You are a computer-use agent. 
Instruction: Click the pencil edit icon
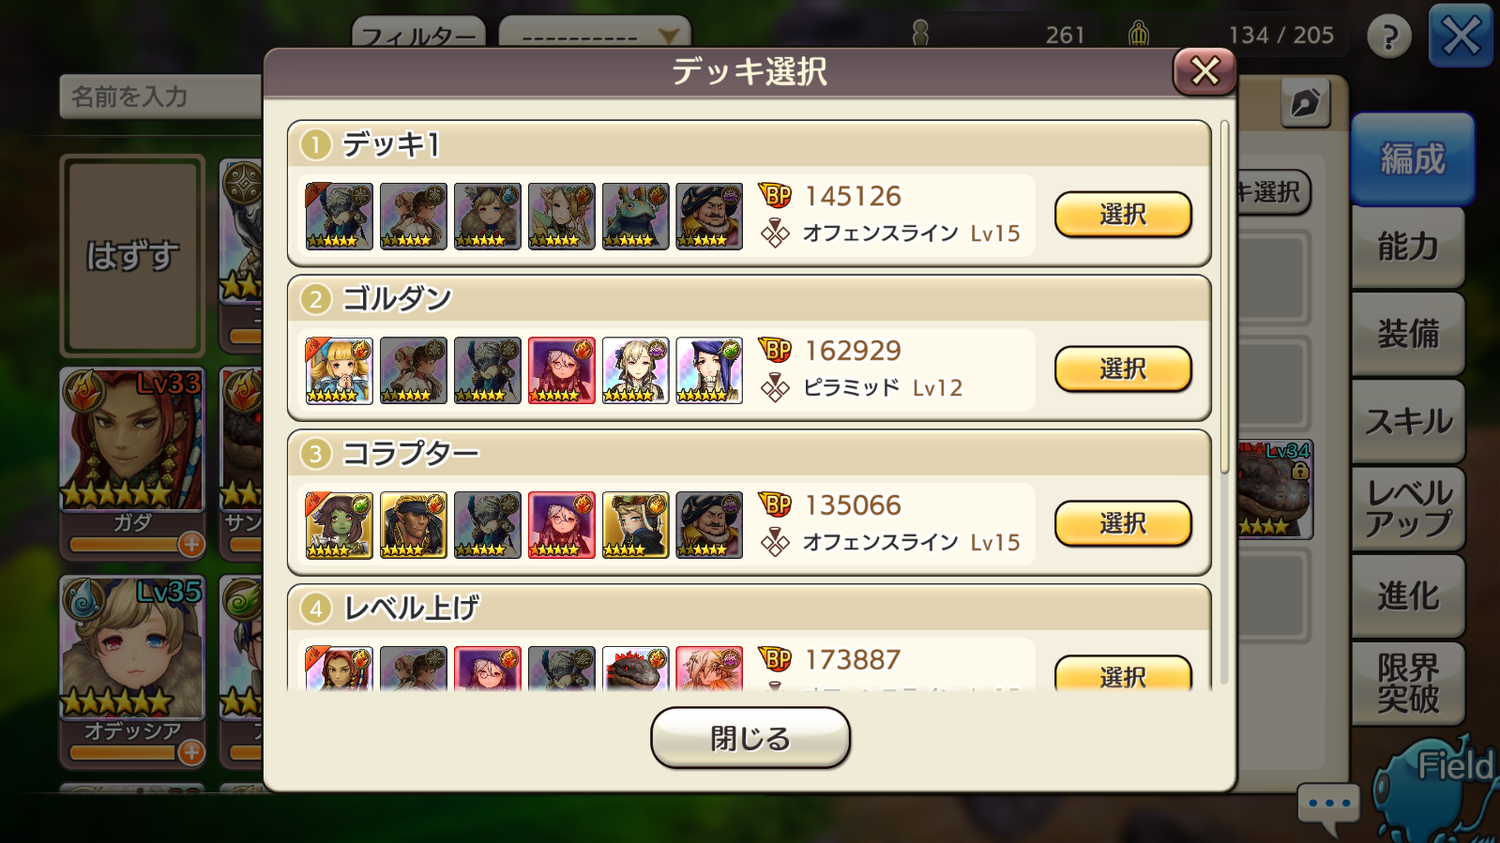pos(1305,103)
